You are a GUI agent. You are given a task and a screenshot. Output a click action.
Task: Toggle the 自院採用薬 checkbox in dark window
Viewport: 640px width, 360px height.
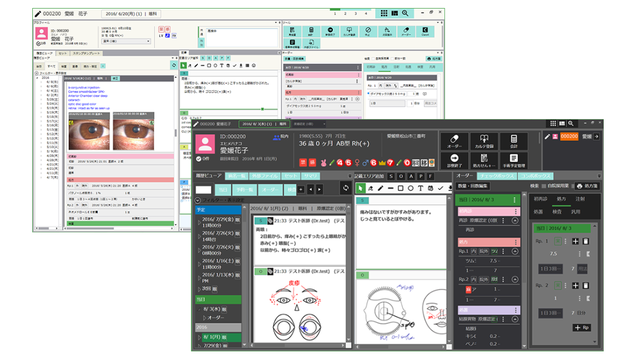click(x=544, y=186)
